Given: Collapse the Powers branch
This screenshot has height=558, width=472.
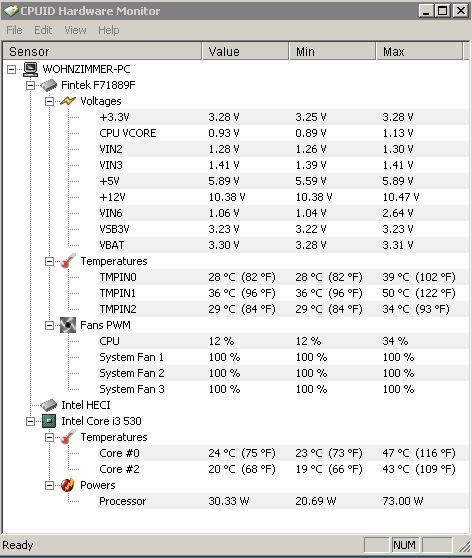Looking at the screenshot, I should click(49, 485).
